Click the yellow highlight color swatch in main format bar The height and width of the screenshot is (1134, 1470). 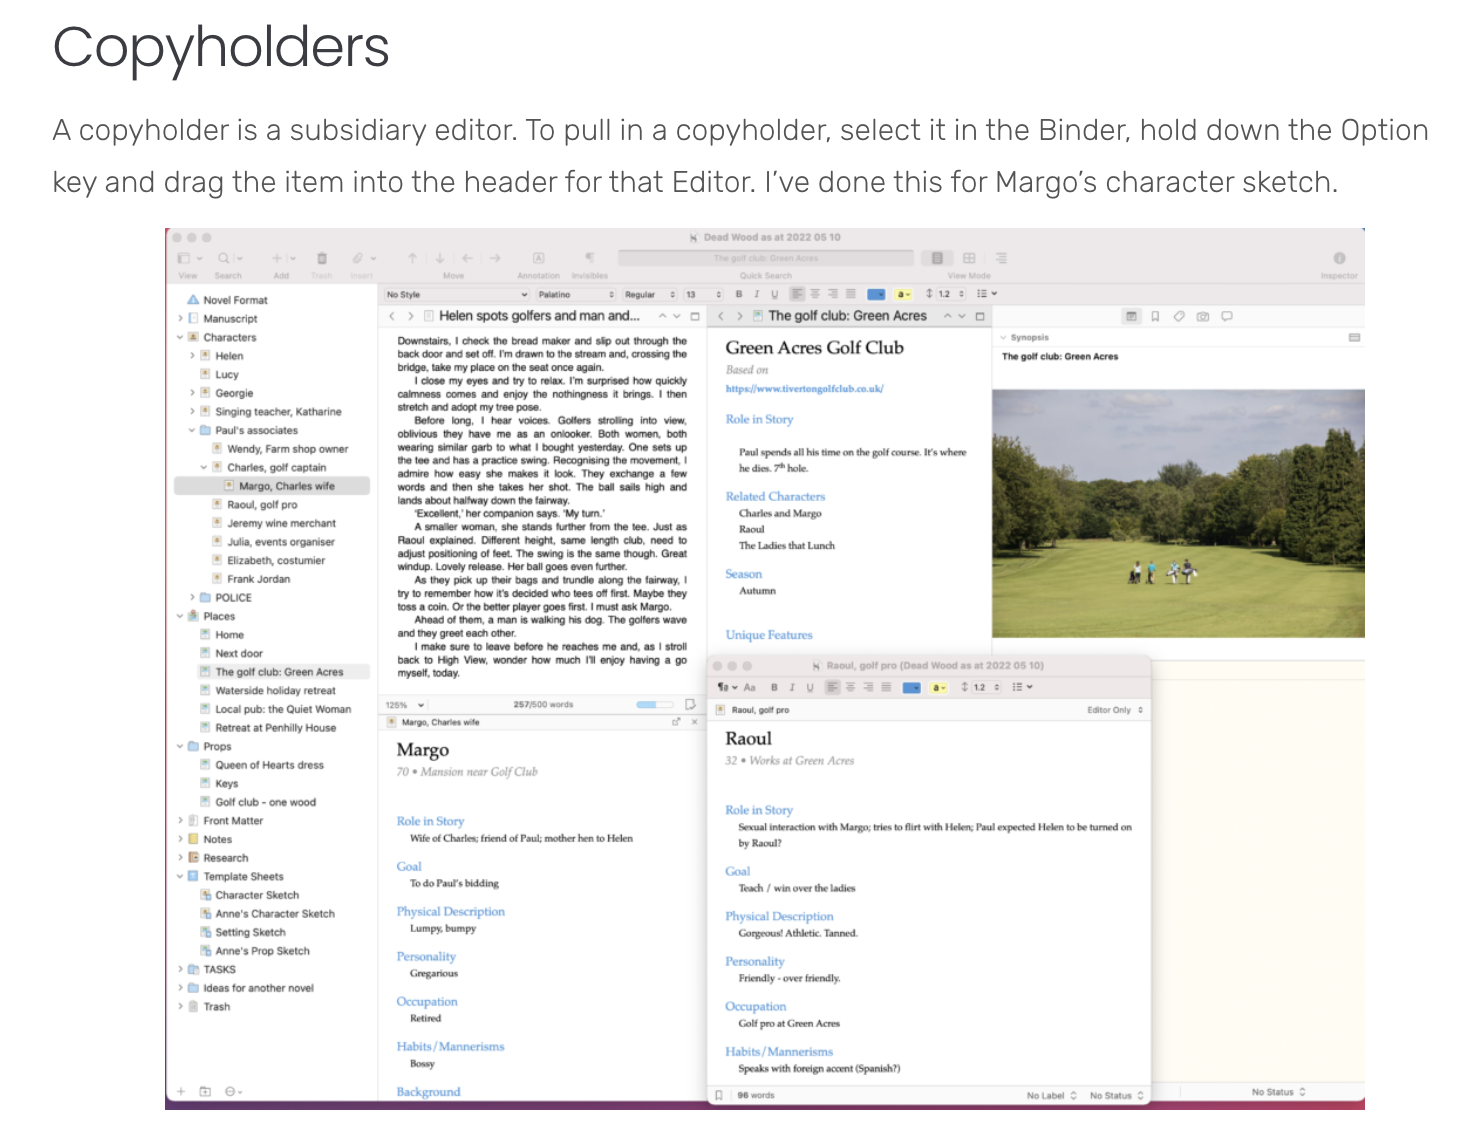(903, 294)
